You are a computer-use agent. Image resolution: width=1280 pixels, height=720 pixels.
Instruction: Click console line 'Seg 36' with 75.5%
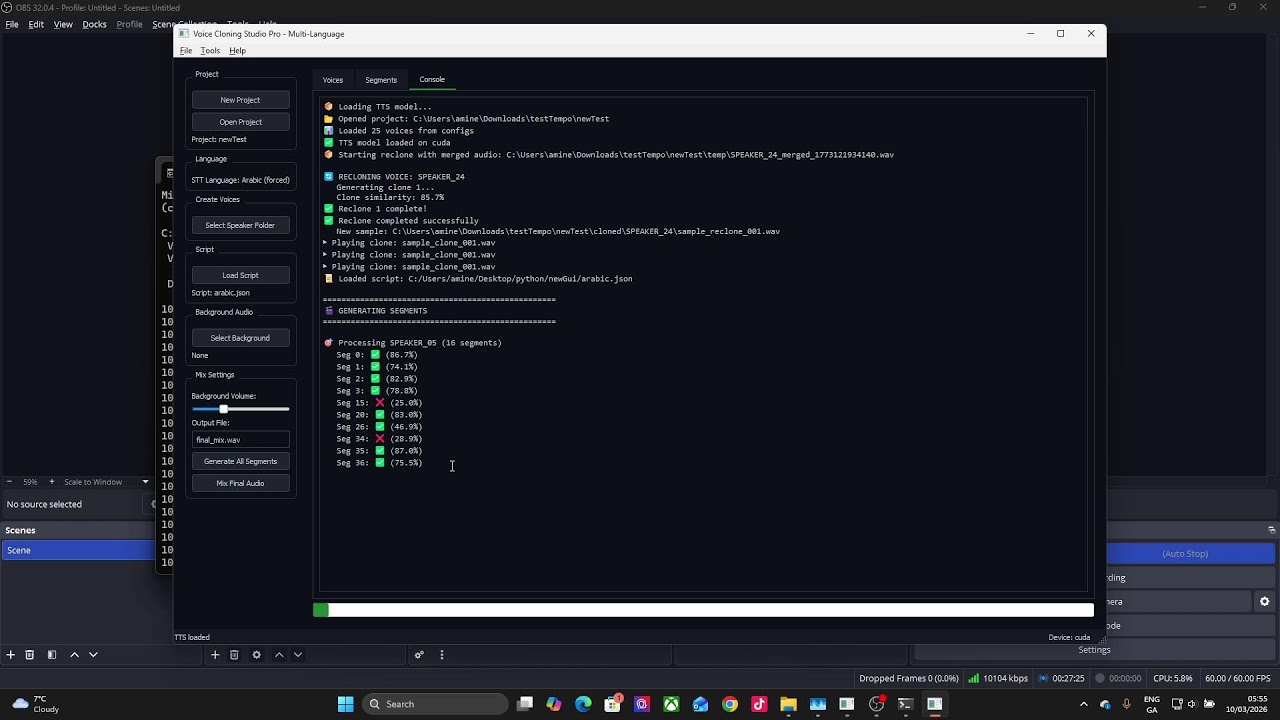(379, 463)
